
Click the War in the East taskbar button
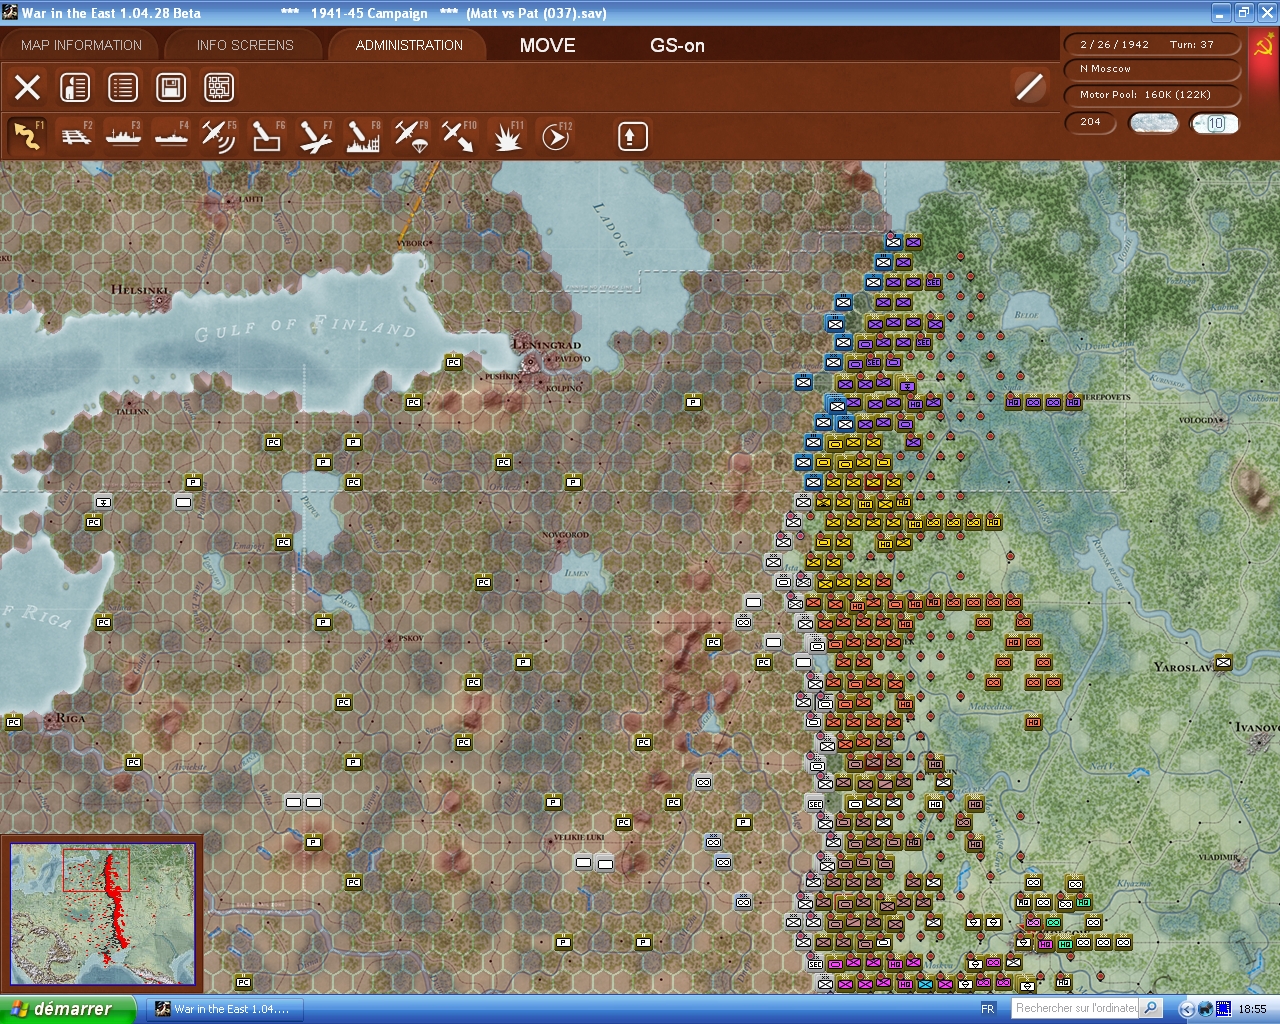(225, 1009)
